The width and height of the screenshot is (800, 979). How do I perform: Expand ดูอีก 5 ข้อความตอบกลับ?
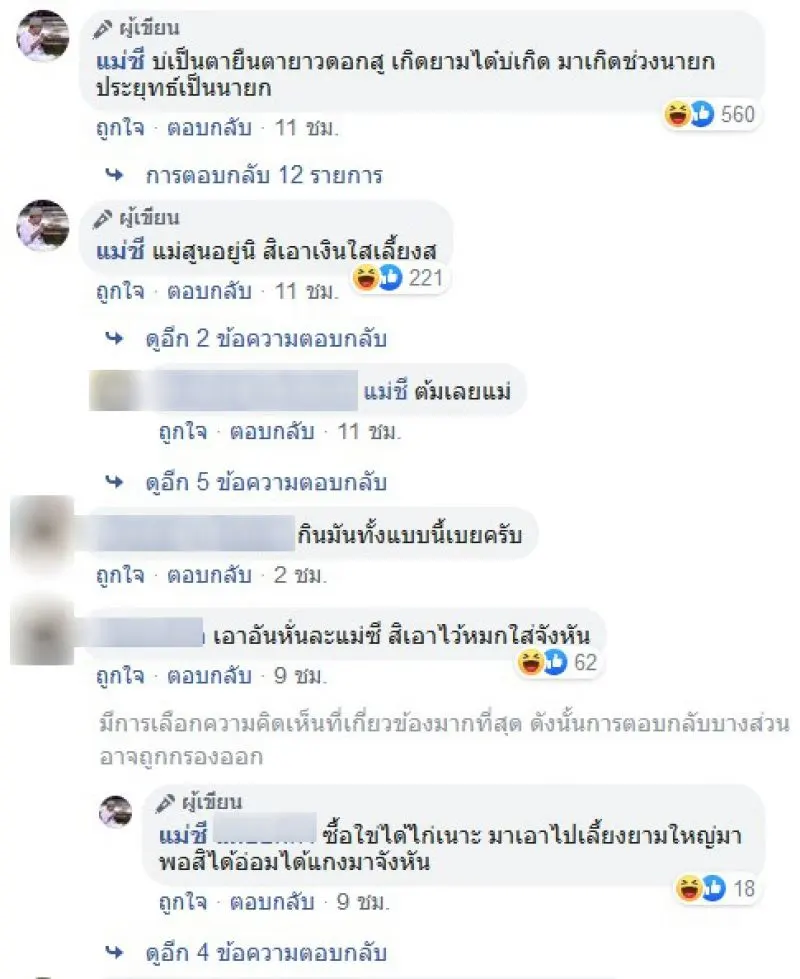pos(266,483)
